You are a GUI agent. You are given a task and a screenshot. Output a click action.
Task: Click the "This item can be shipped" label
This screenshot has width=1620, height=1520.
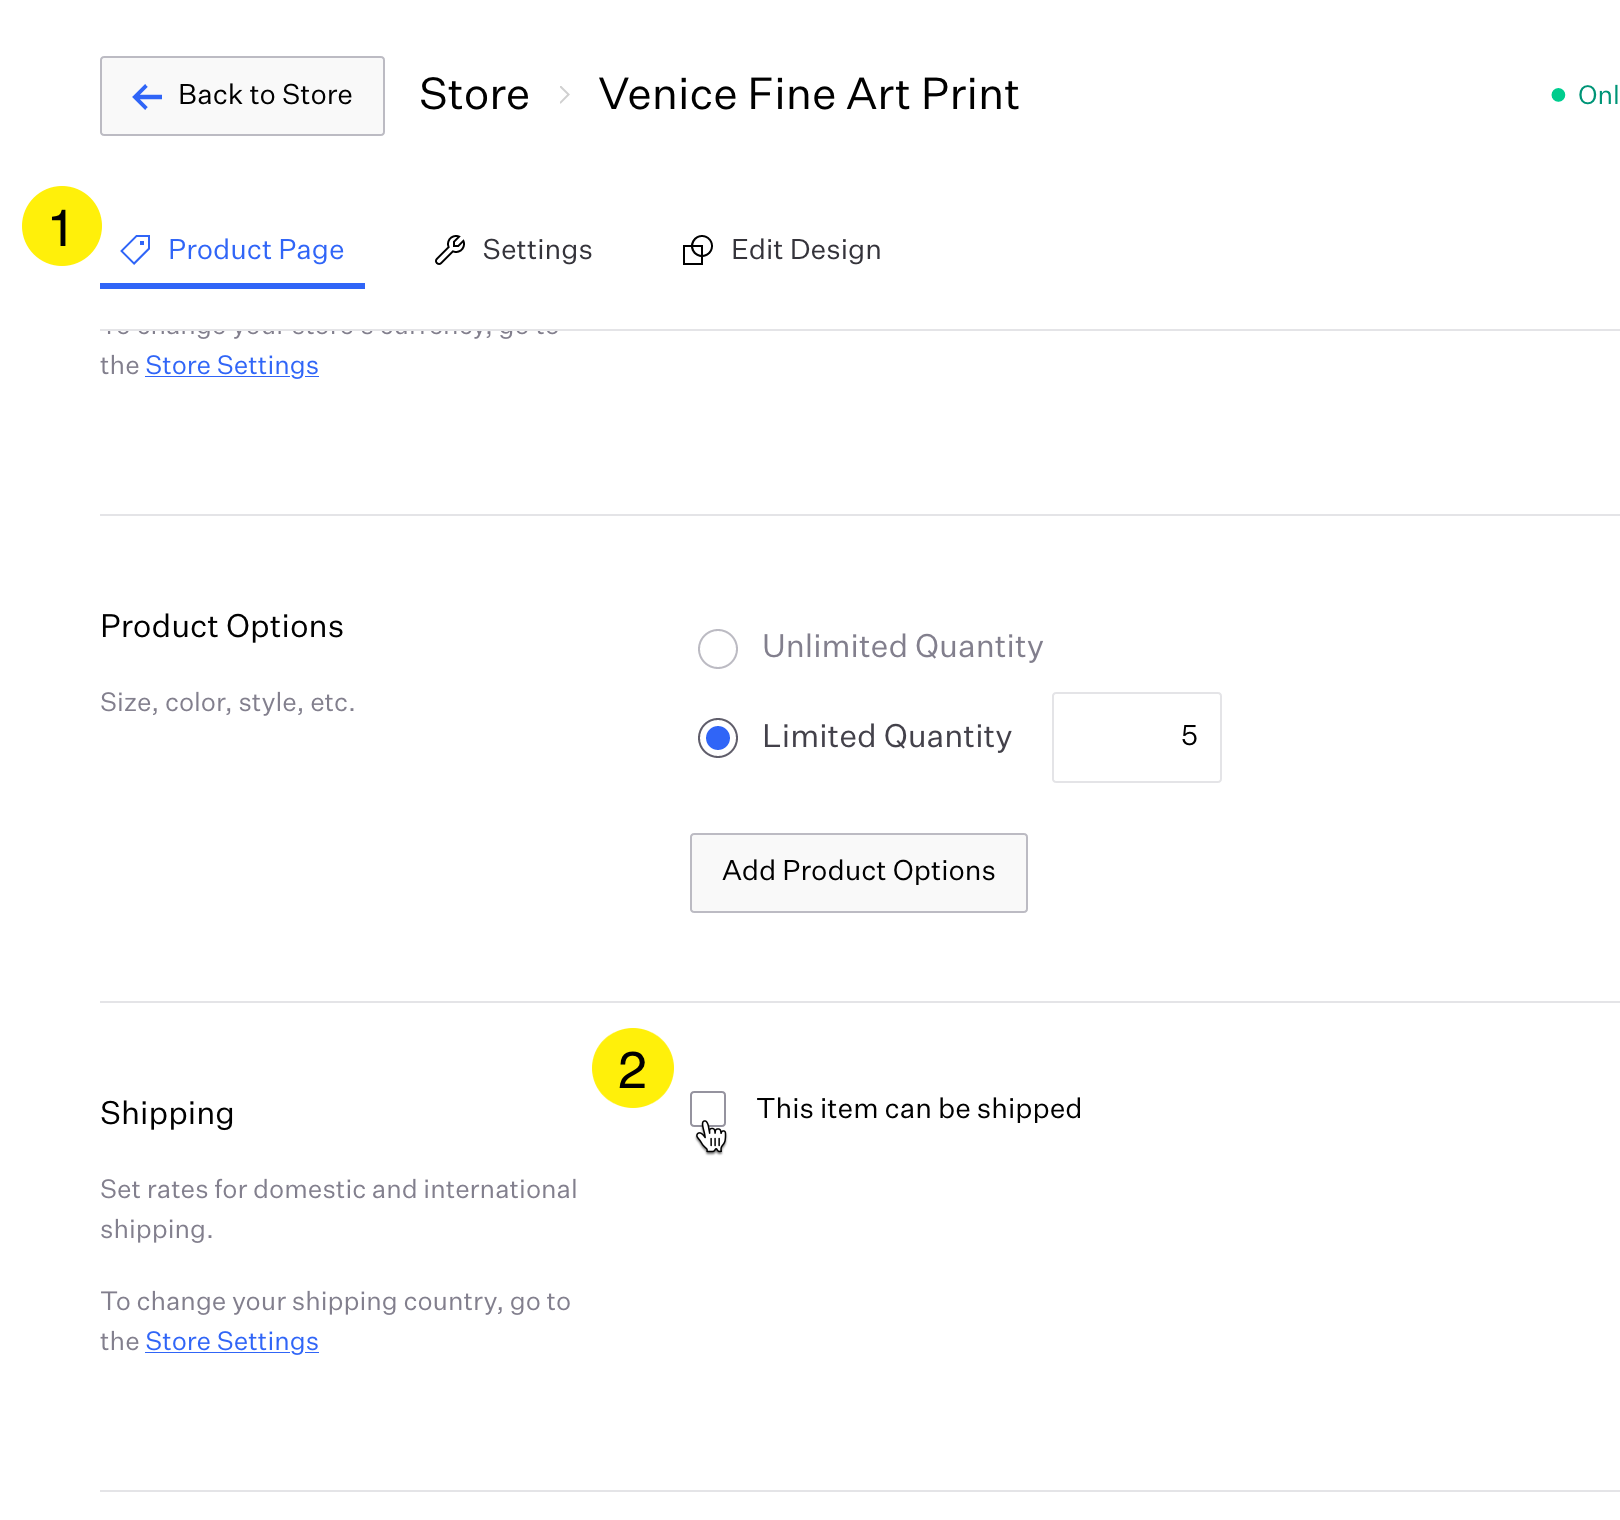point(918,1109)
